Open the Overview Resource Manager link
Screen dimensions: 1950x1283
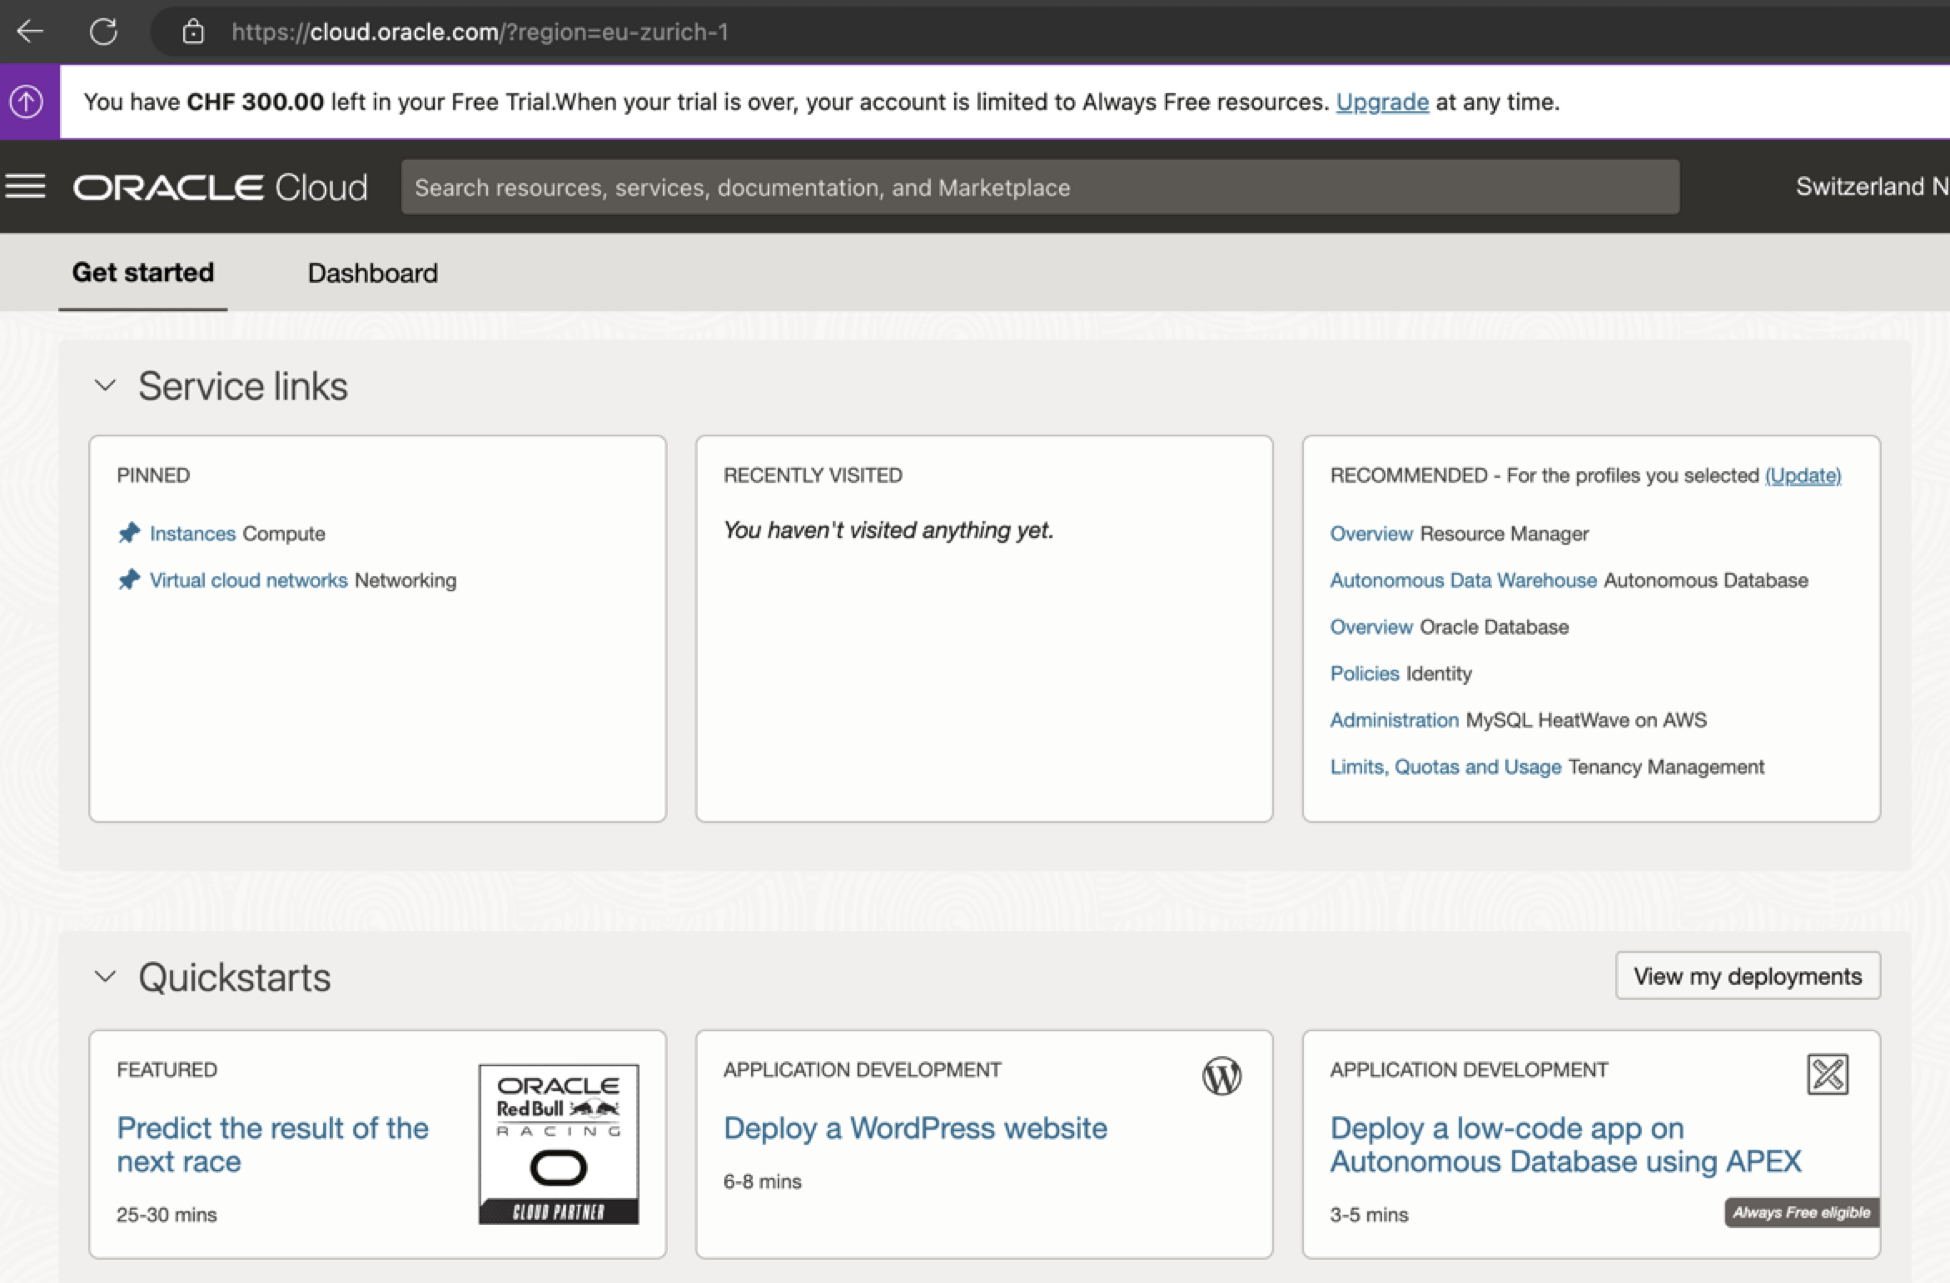click(x=1371, y=533)
